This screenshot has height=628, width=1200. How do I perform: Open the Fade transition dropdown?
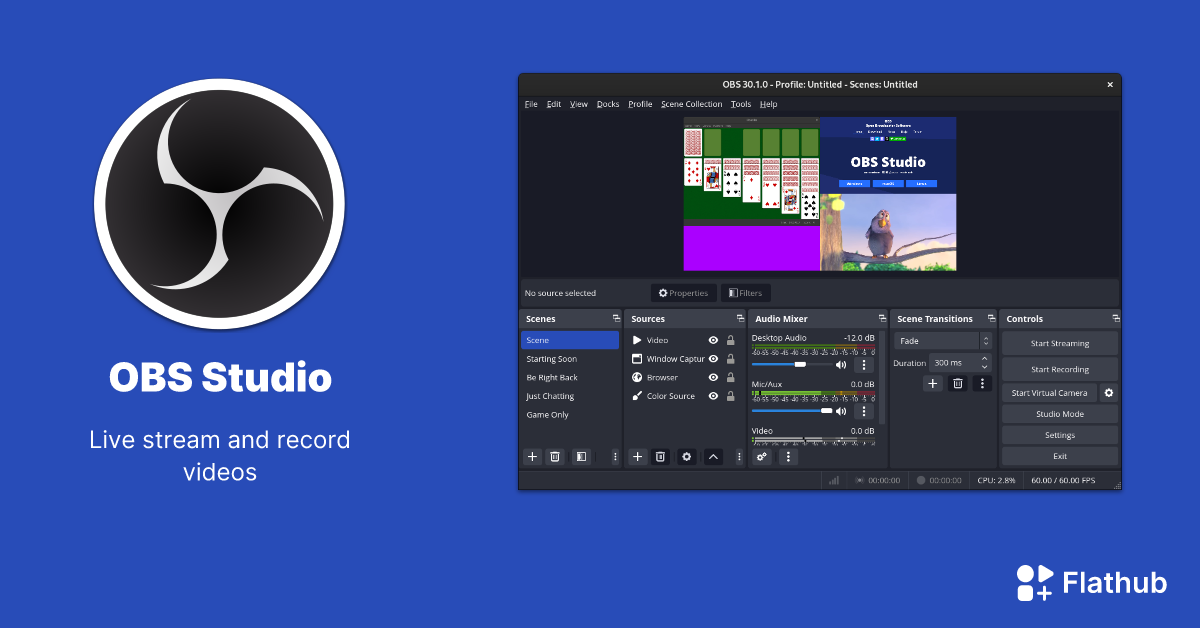pos(943,341)
